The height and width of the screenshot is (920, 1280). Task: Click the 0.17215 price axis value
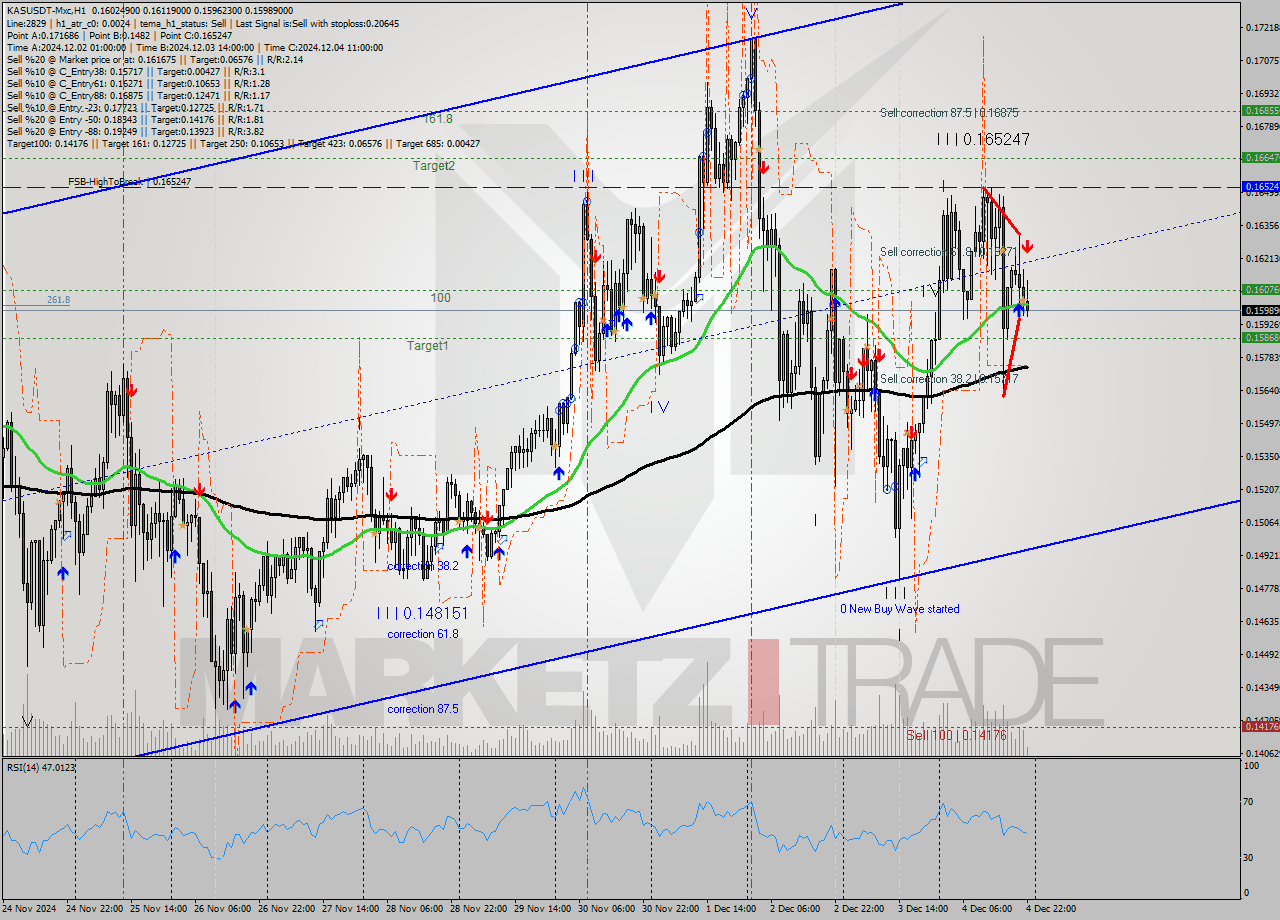1262,28
